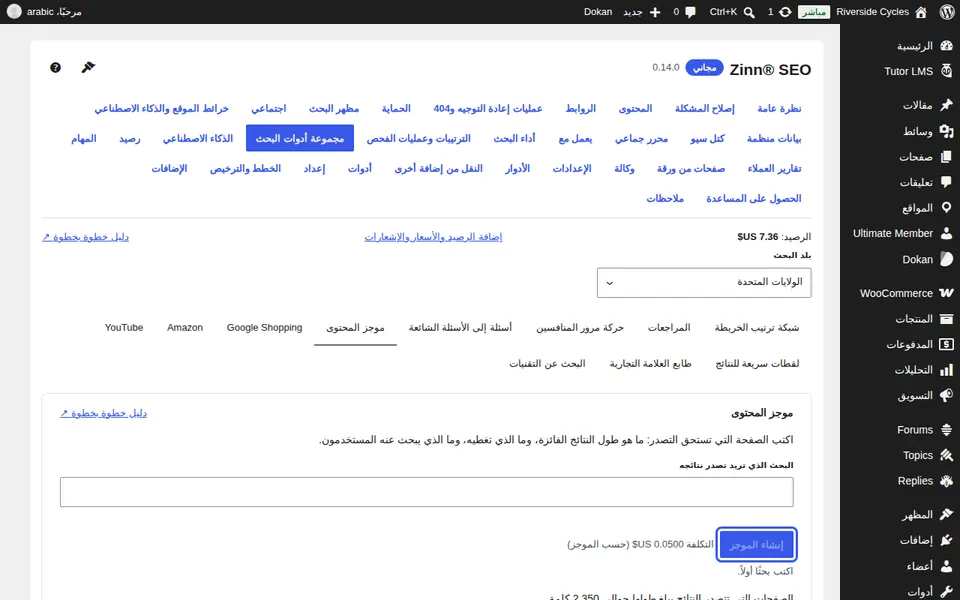
Task: Switch to Google Shopping tab
Action: [x=264, y=328]
